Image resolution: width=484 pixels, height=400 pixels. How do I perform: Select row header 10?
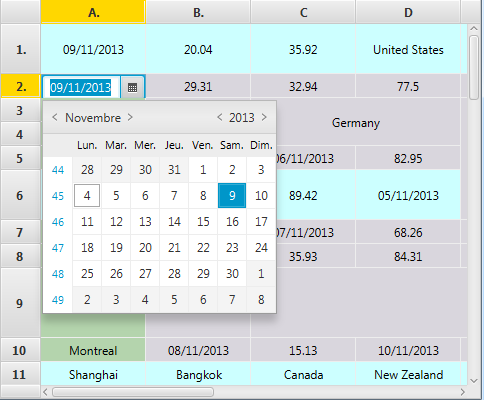point(21,350)
